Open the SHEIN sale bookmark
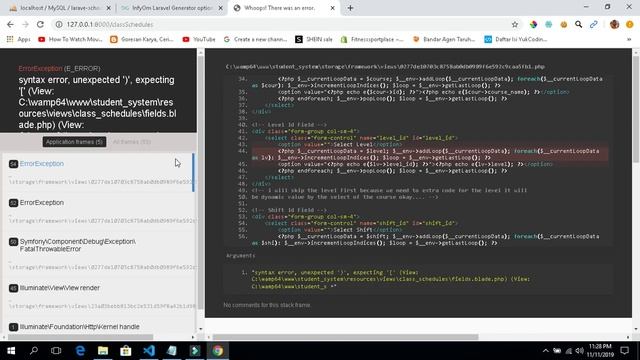 (313, 39)
